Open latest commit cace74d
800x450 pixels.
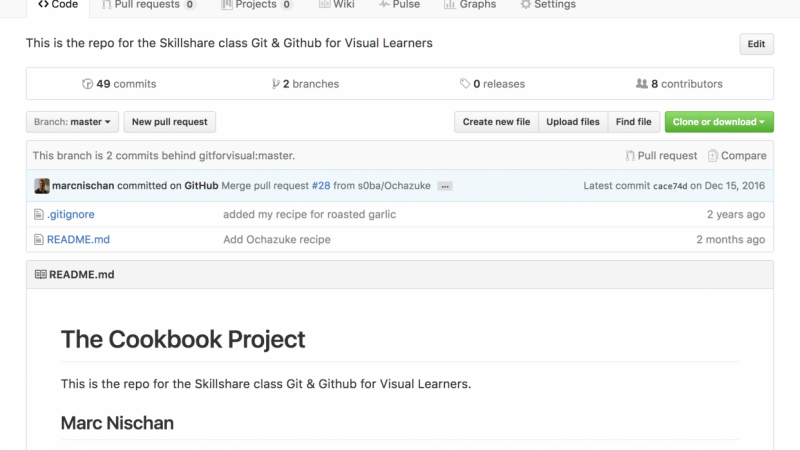tap(670, 186)
